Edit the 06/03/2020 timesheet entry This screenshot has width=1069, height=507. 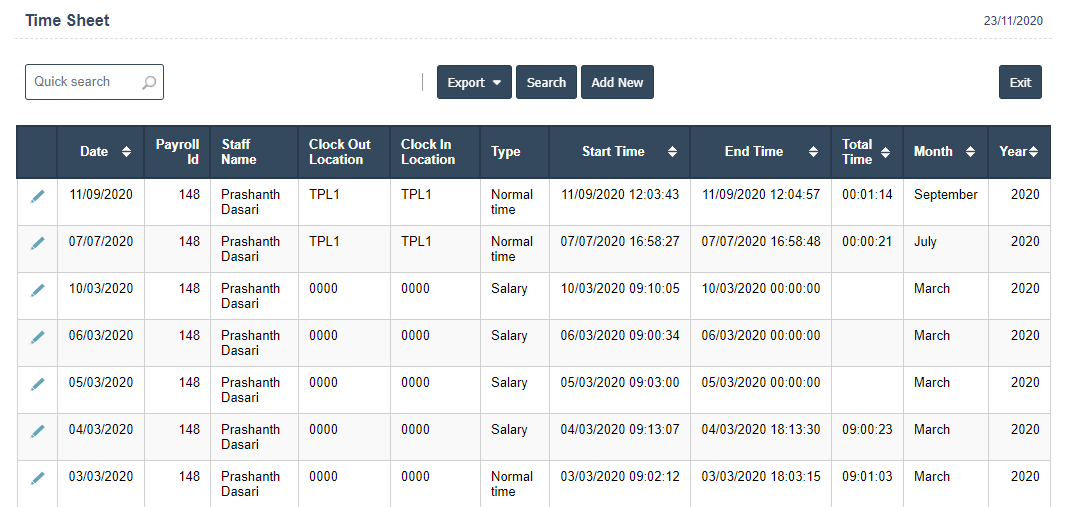(37, 337)
